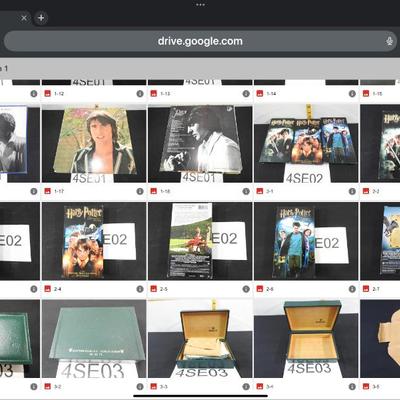Image resolution: width=400 pixels, height=400 pixels.
Task: Show info for file 2-5
Action: [x=246, y=289]
